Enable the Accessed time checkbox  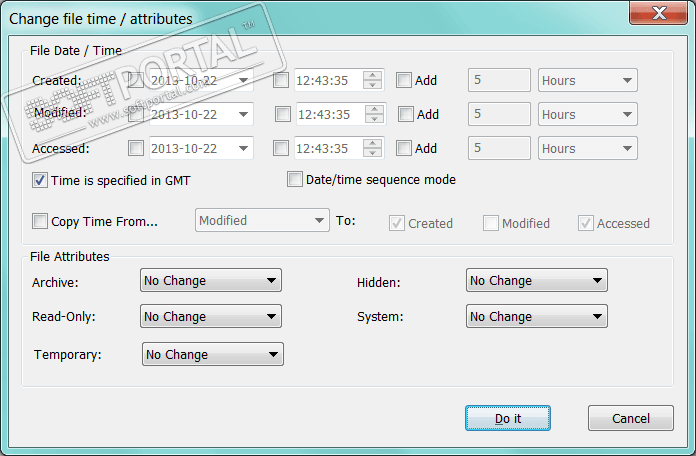(x=281, y=148)
